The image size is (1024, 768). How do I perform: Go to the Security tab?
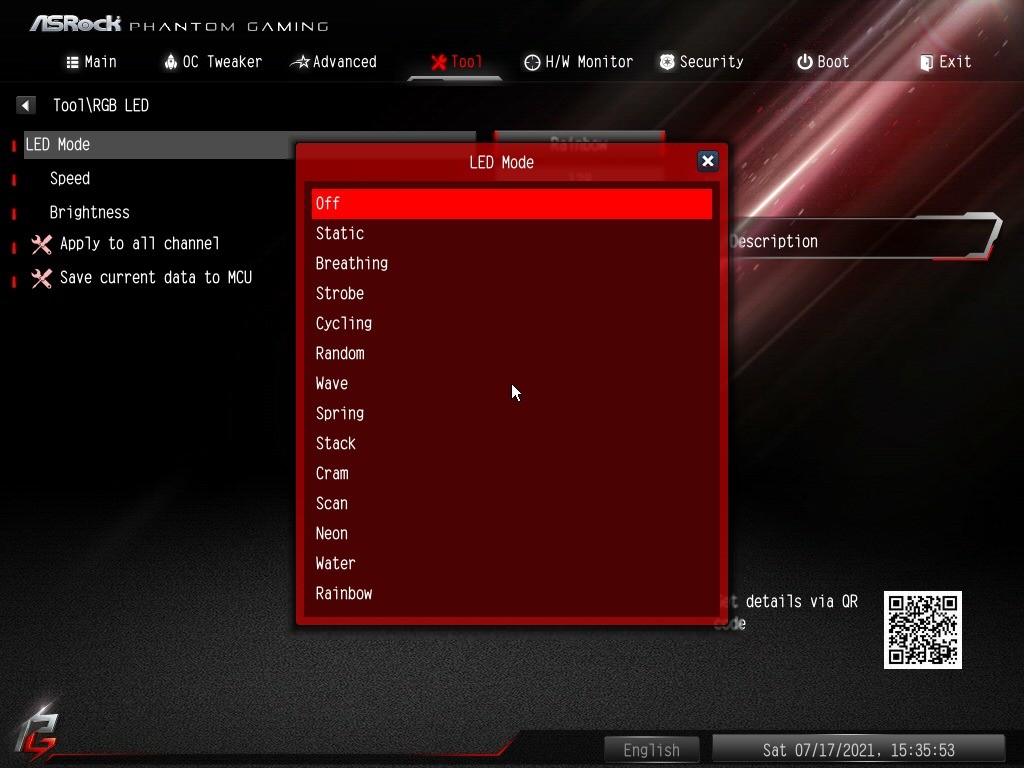pos(701,62)
